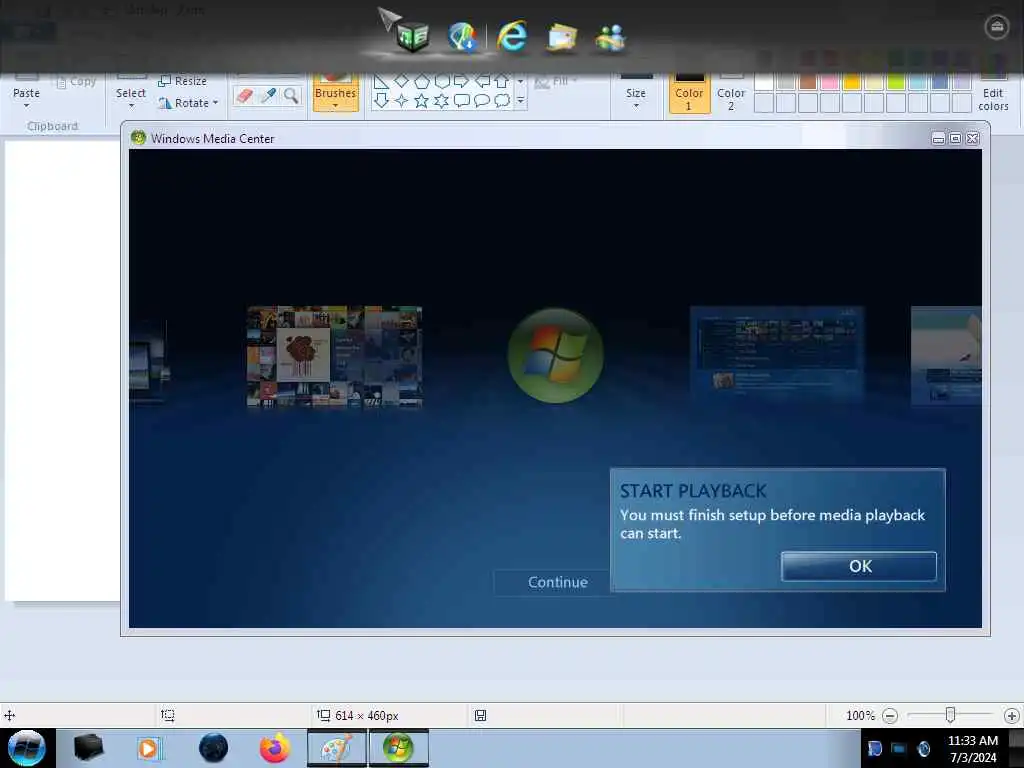The width and height of the screenshot is (1024, 768).
Task: Choose the right arrow shape
Action: coord(462,81)
